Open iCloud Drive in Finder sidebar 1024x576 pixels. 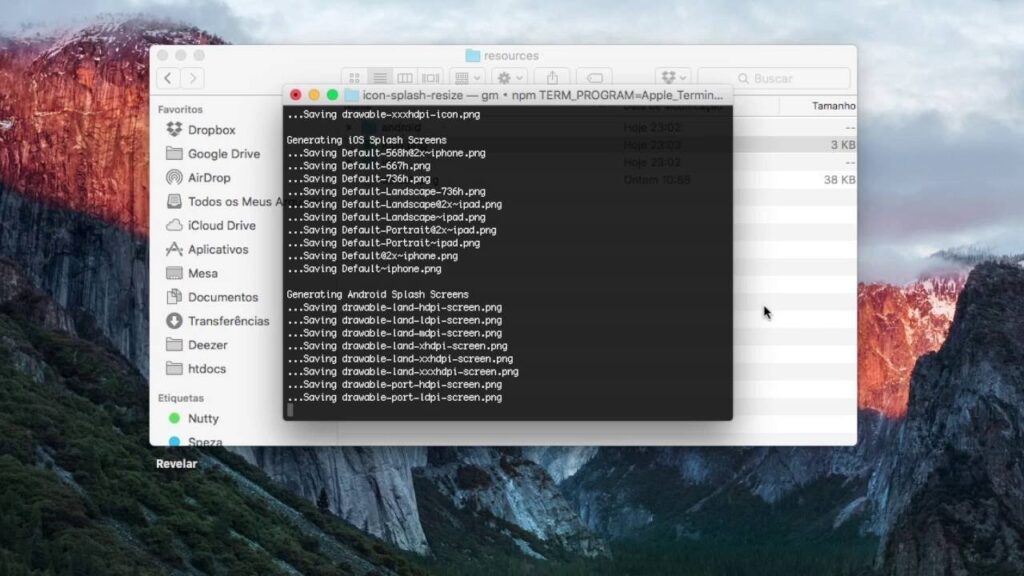[x=221, y=225]
